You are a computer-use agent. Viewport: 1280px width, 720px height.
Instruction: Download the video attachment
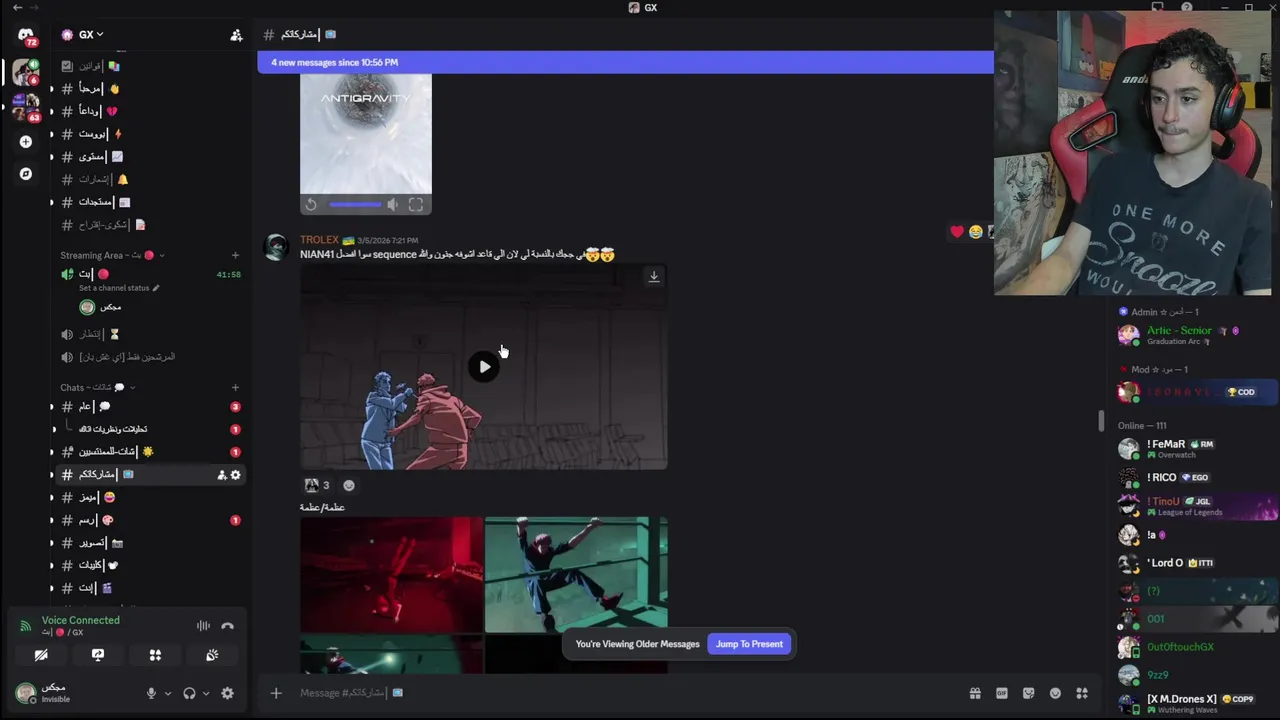(x=654, y=276)
